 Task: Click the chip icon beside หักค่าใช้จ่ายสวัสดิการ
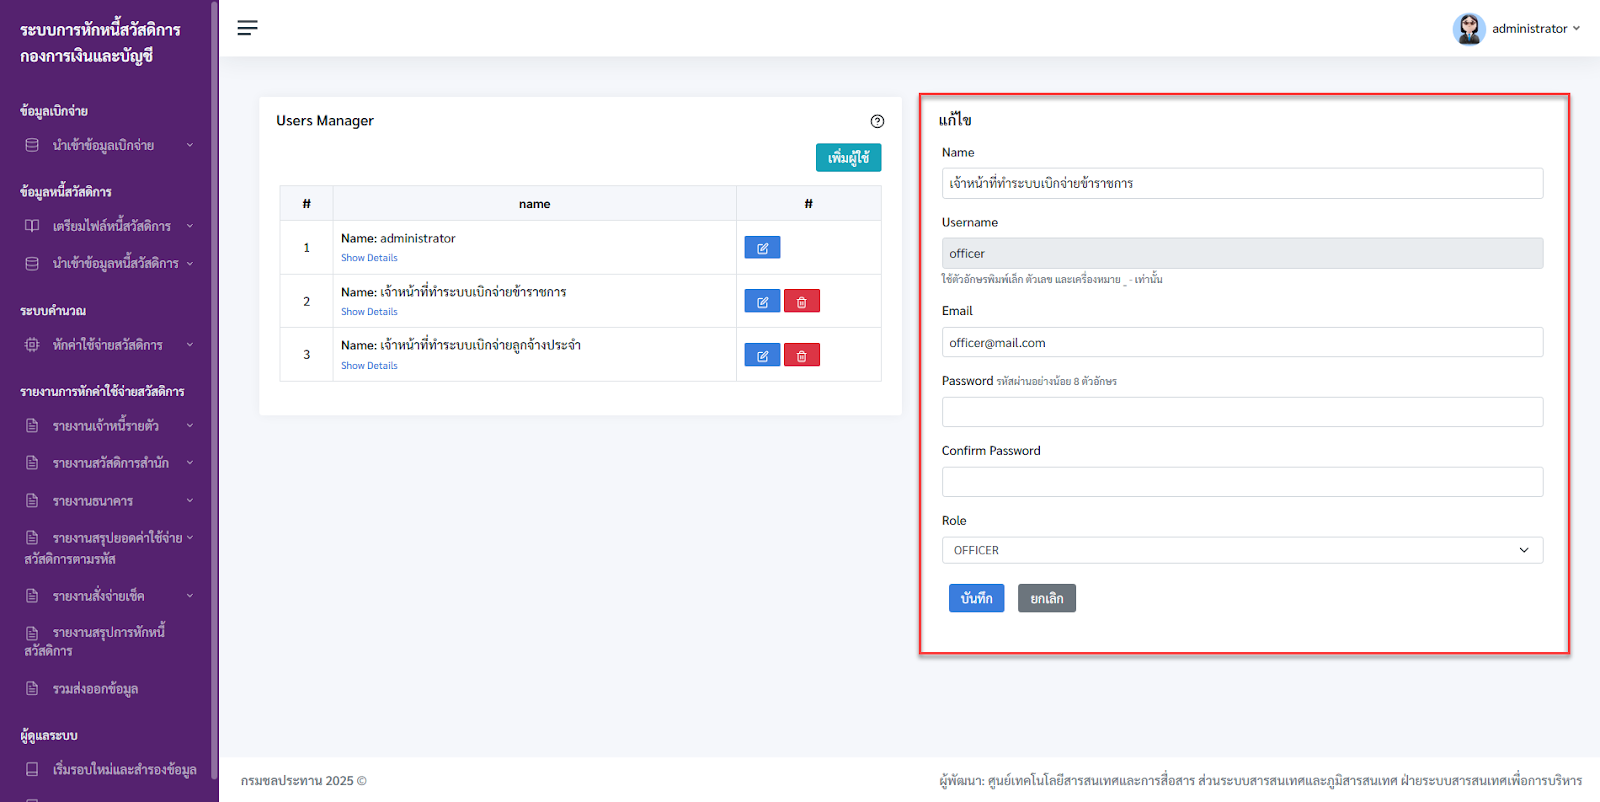pos(32,345)
